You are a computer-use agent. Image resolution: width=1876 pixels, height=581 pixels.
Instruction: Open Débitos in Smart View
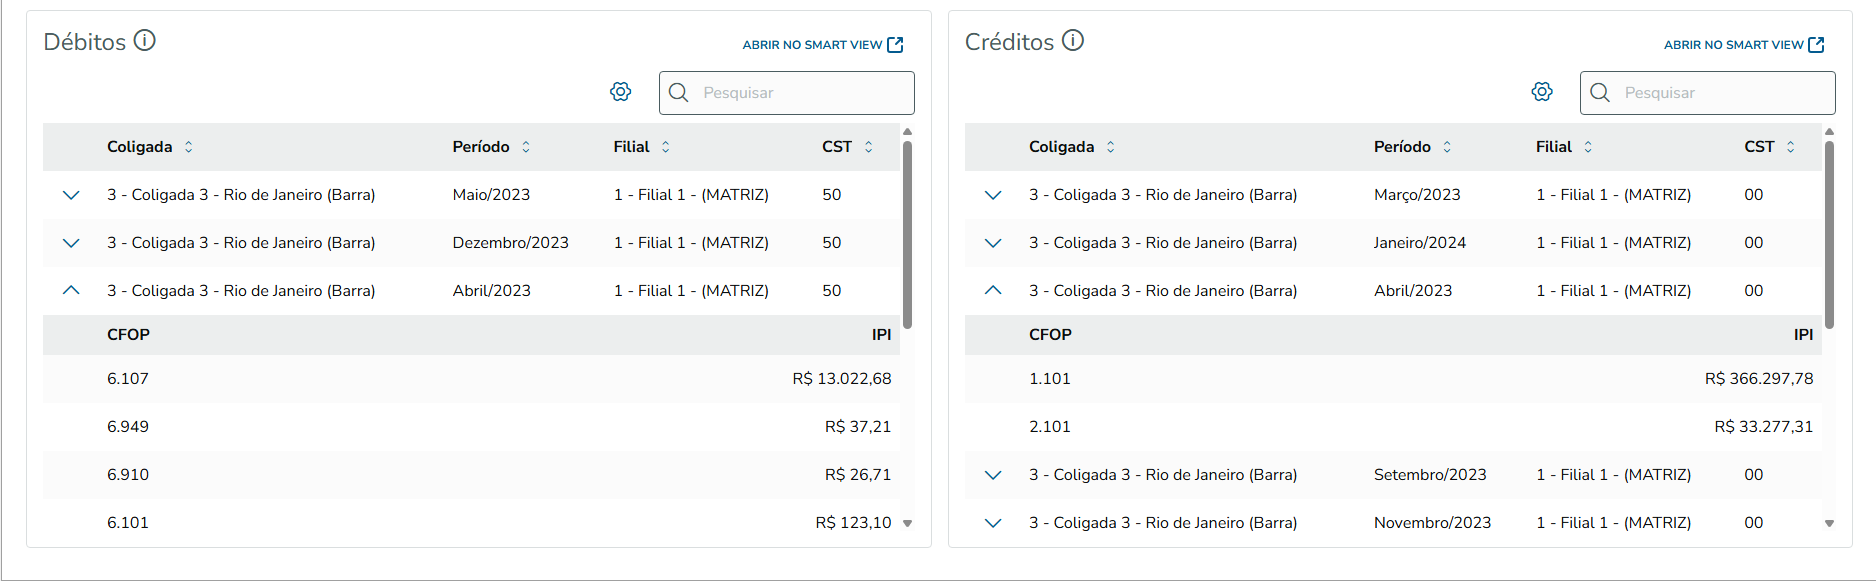pyautogui.click(x=822, y=45)
